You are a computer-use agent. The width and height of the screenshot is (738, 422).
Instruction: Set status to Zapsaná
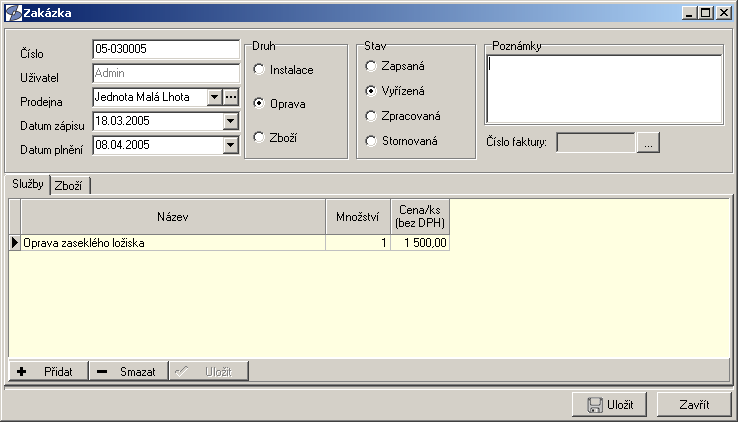tap(372, 66)
